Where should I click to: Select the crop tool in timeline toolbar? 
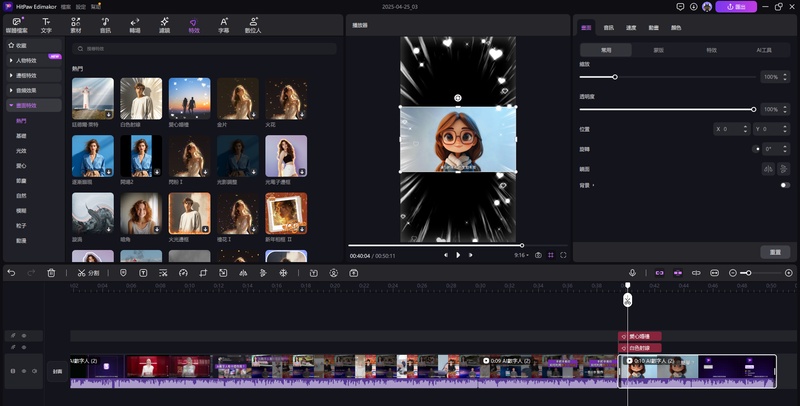click(203, 273)
